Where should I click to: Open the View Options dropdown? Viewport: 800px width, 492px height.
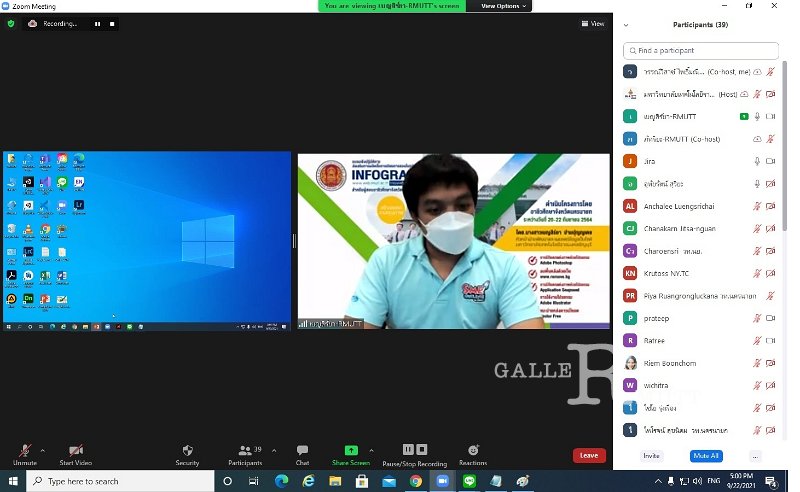pos(503,6)
